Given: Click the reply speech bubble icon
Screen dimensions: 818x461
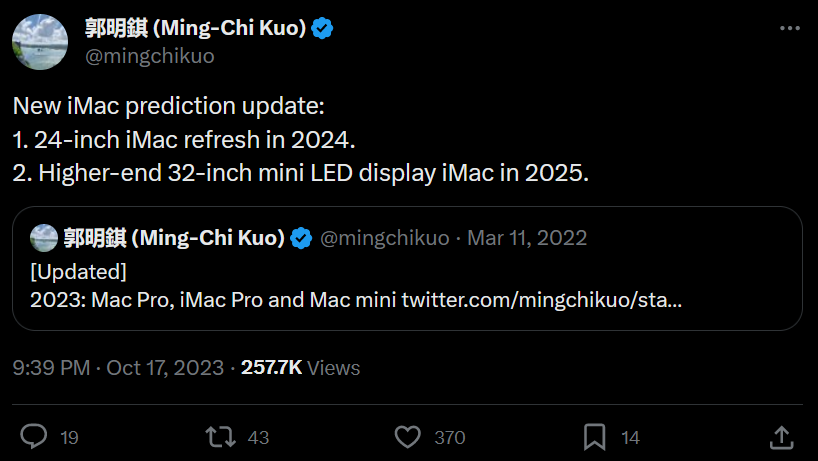Looking at the screenshot, I should [35, 436].
